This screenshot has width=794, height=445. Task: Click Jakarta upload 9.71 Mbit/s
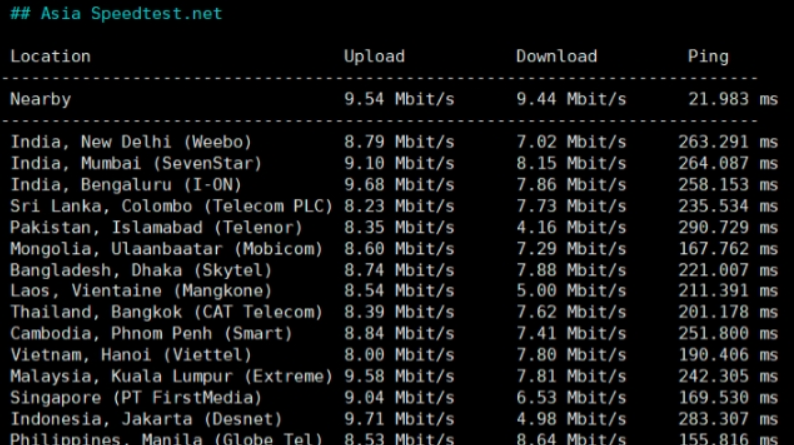(x=399, y=419)
